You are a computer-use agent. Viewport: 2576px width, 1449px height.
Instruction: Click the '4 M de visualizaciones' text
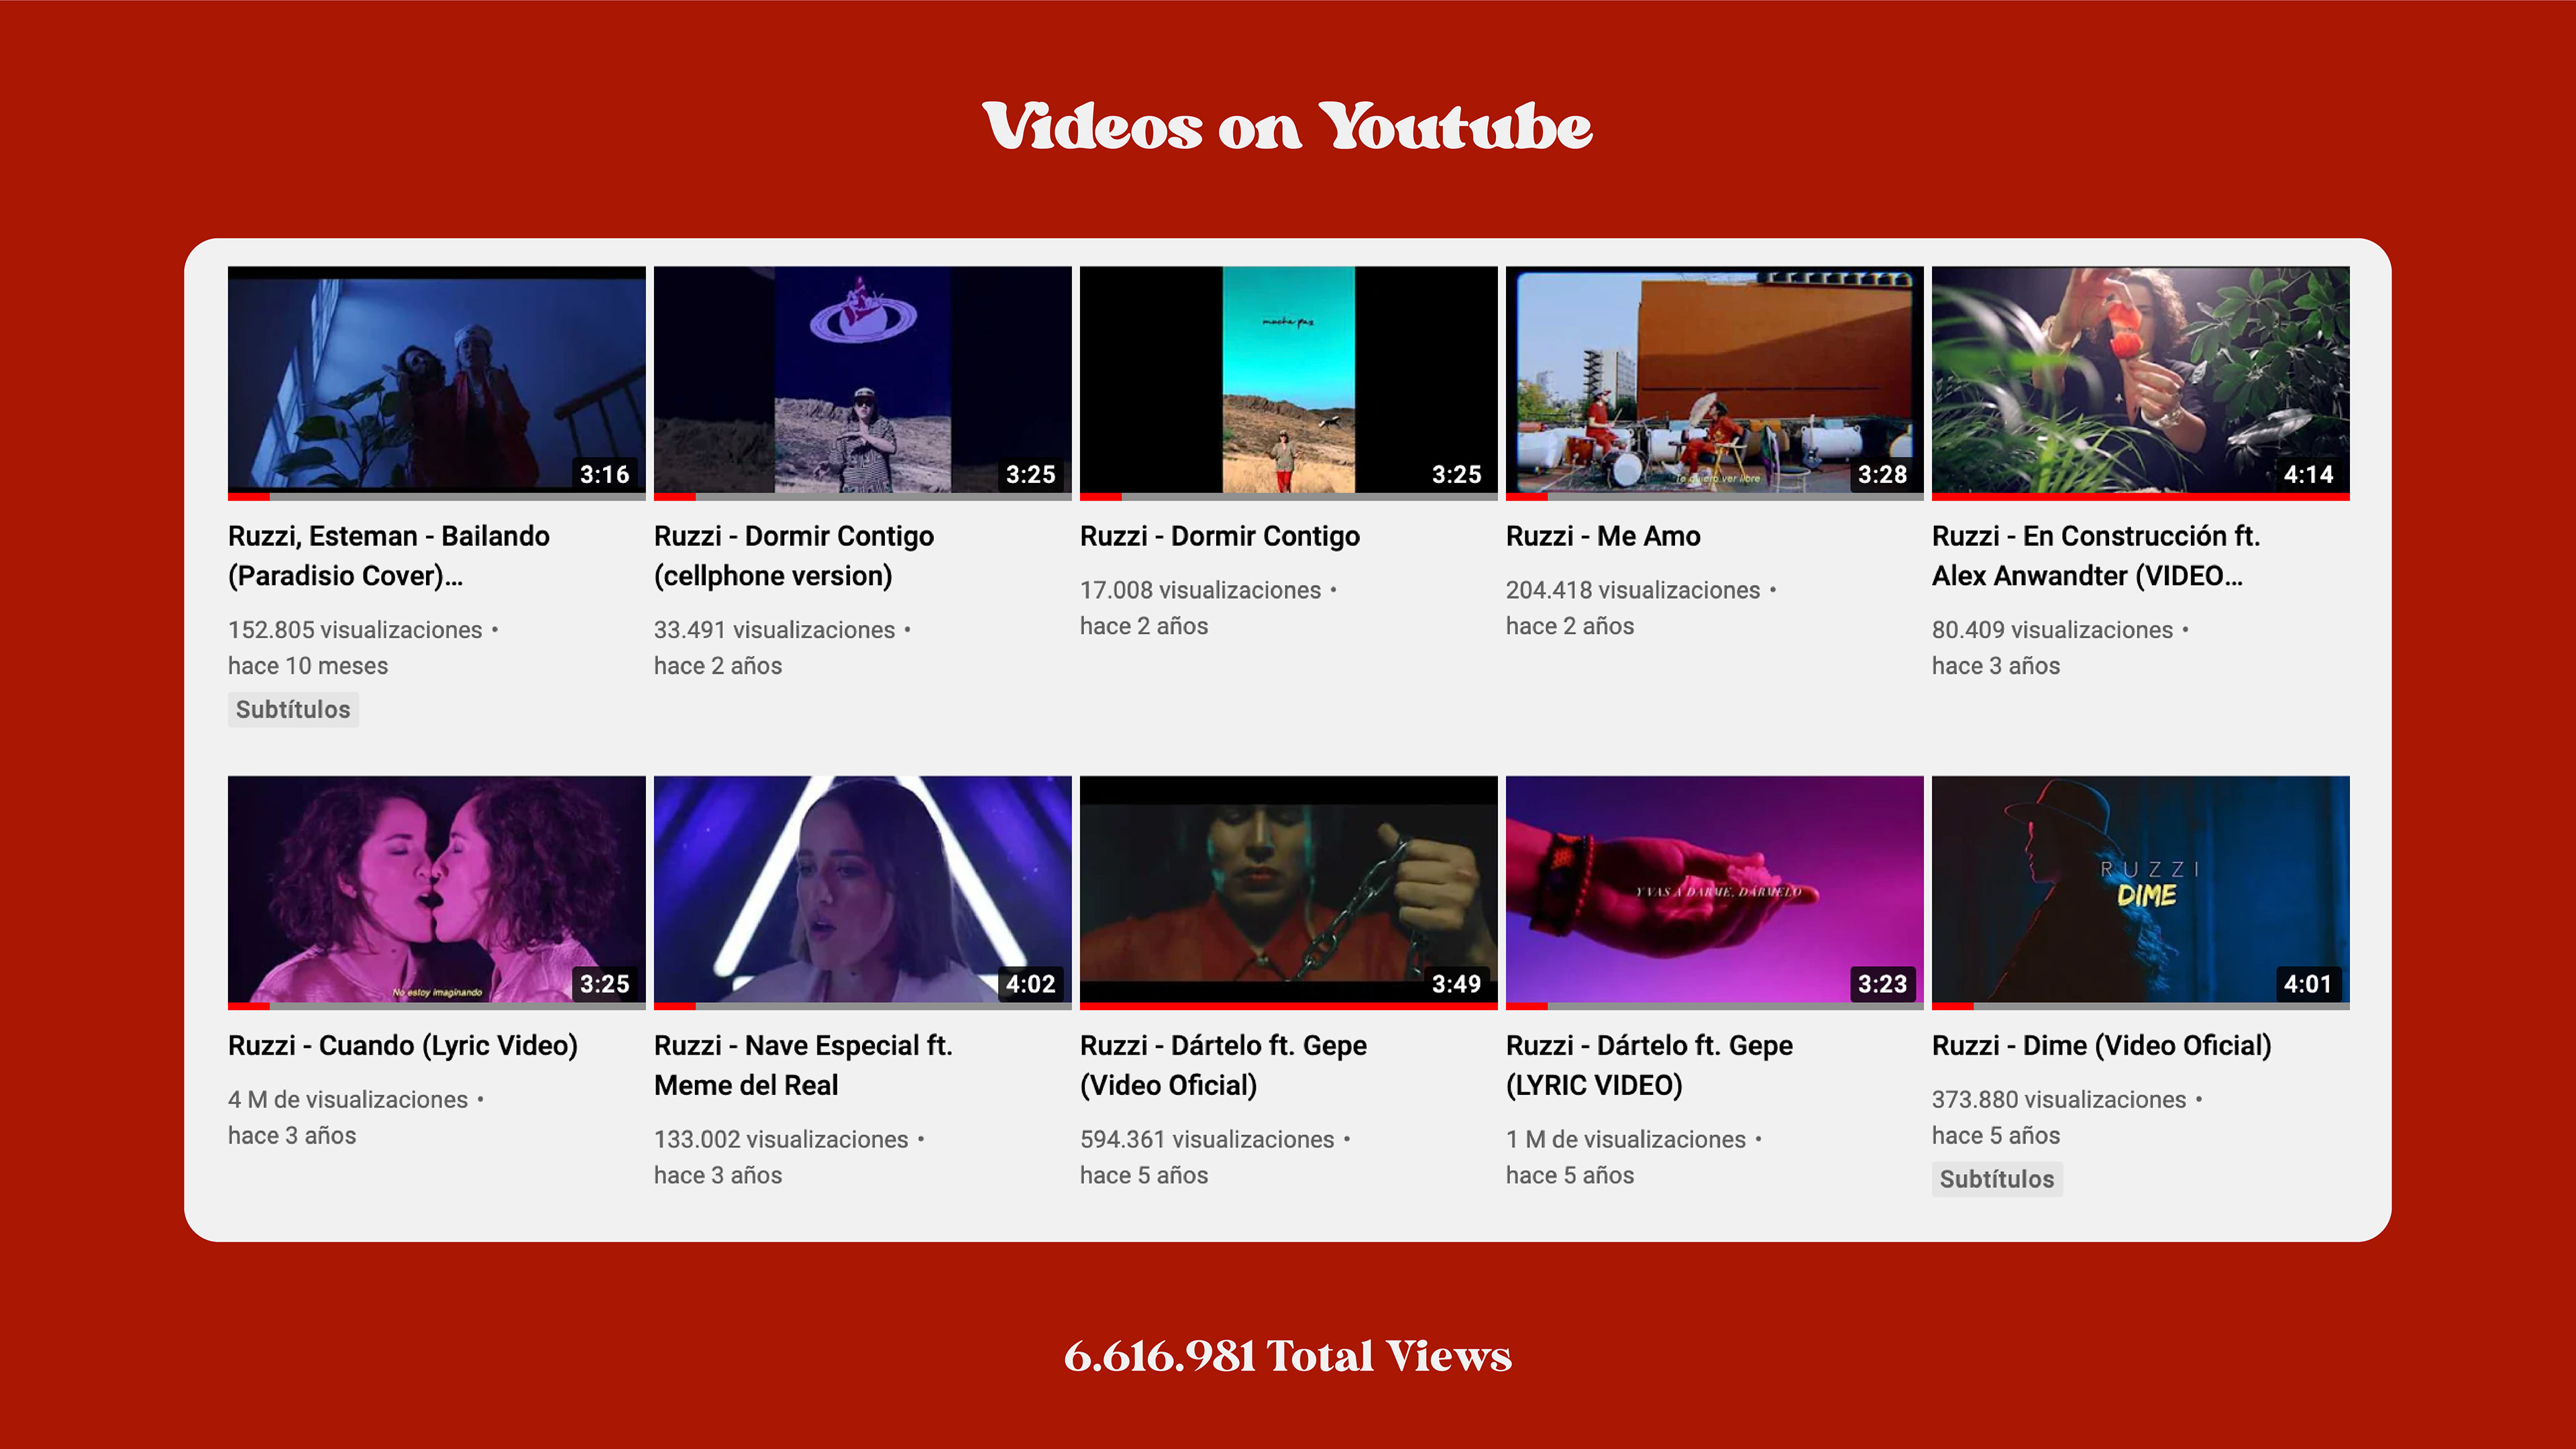[x=347, y=1099]
